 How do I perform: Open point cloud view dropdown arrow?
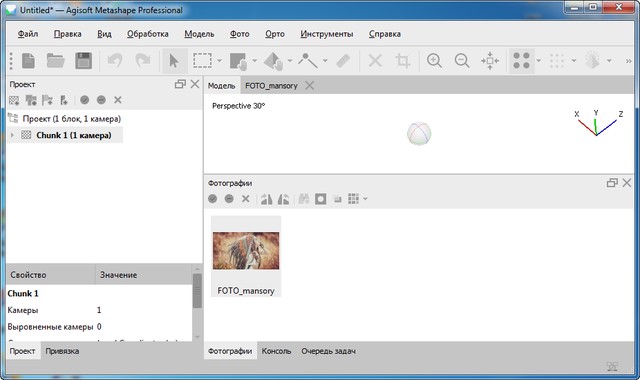(539, 61)
